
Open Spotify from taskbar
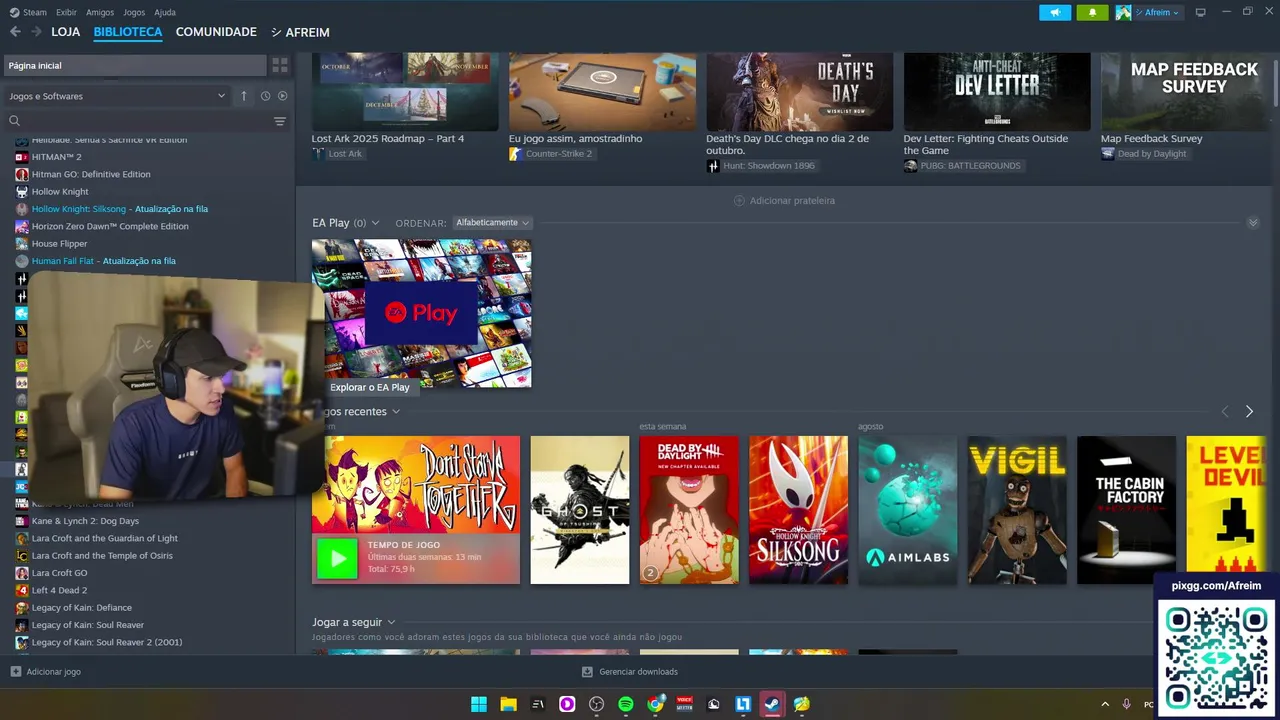(x=626, y=704)
